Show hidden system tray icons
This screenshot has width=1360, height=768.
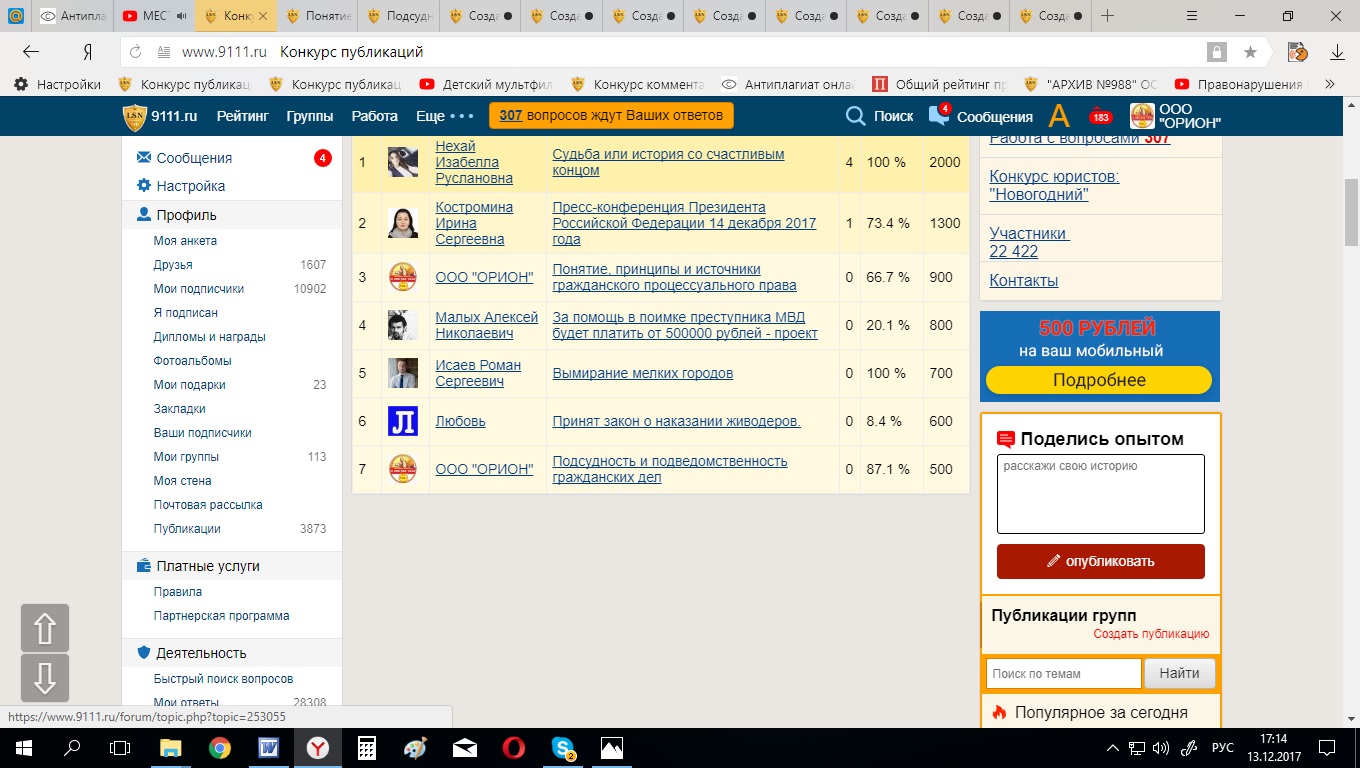pyautogui.click(x=1113, y=748)
